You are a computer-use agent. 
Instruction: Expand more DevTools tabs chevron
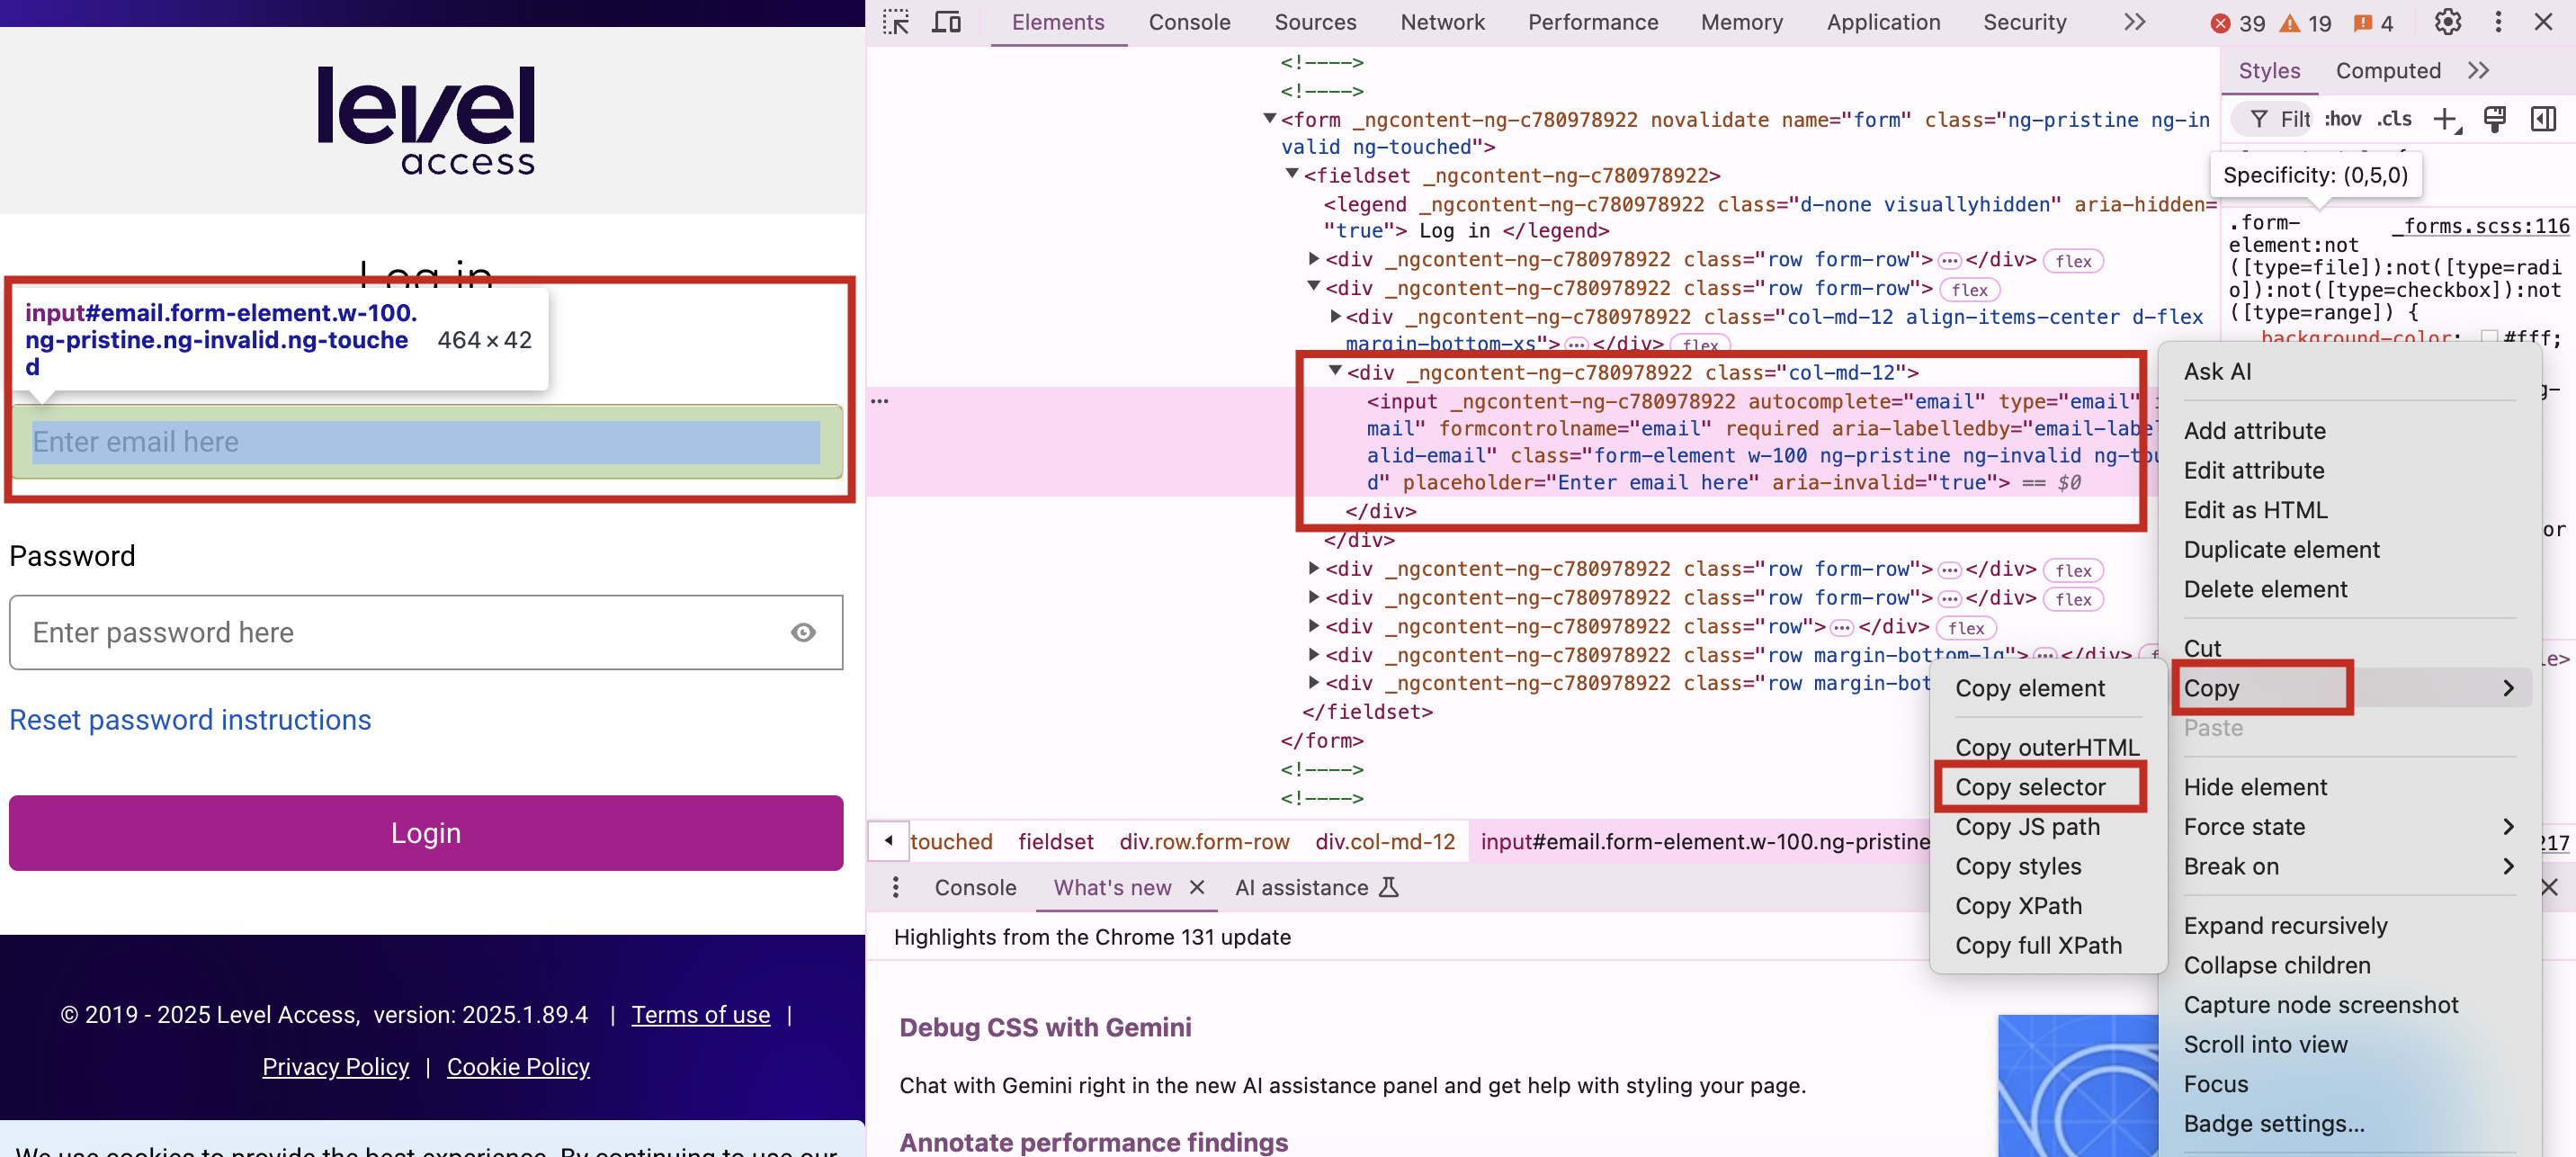pos(2134,22)
